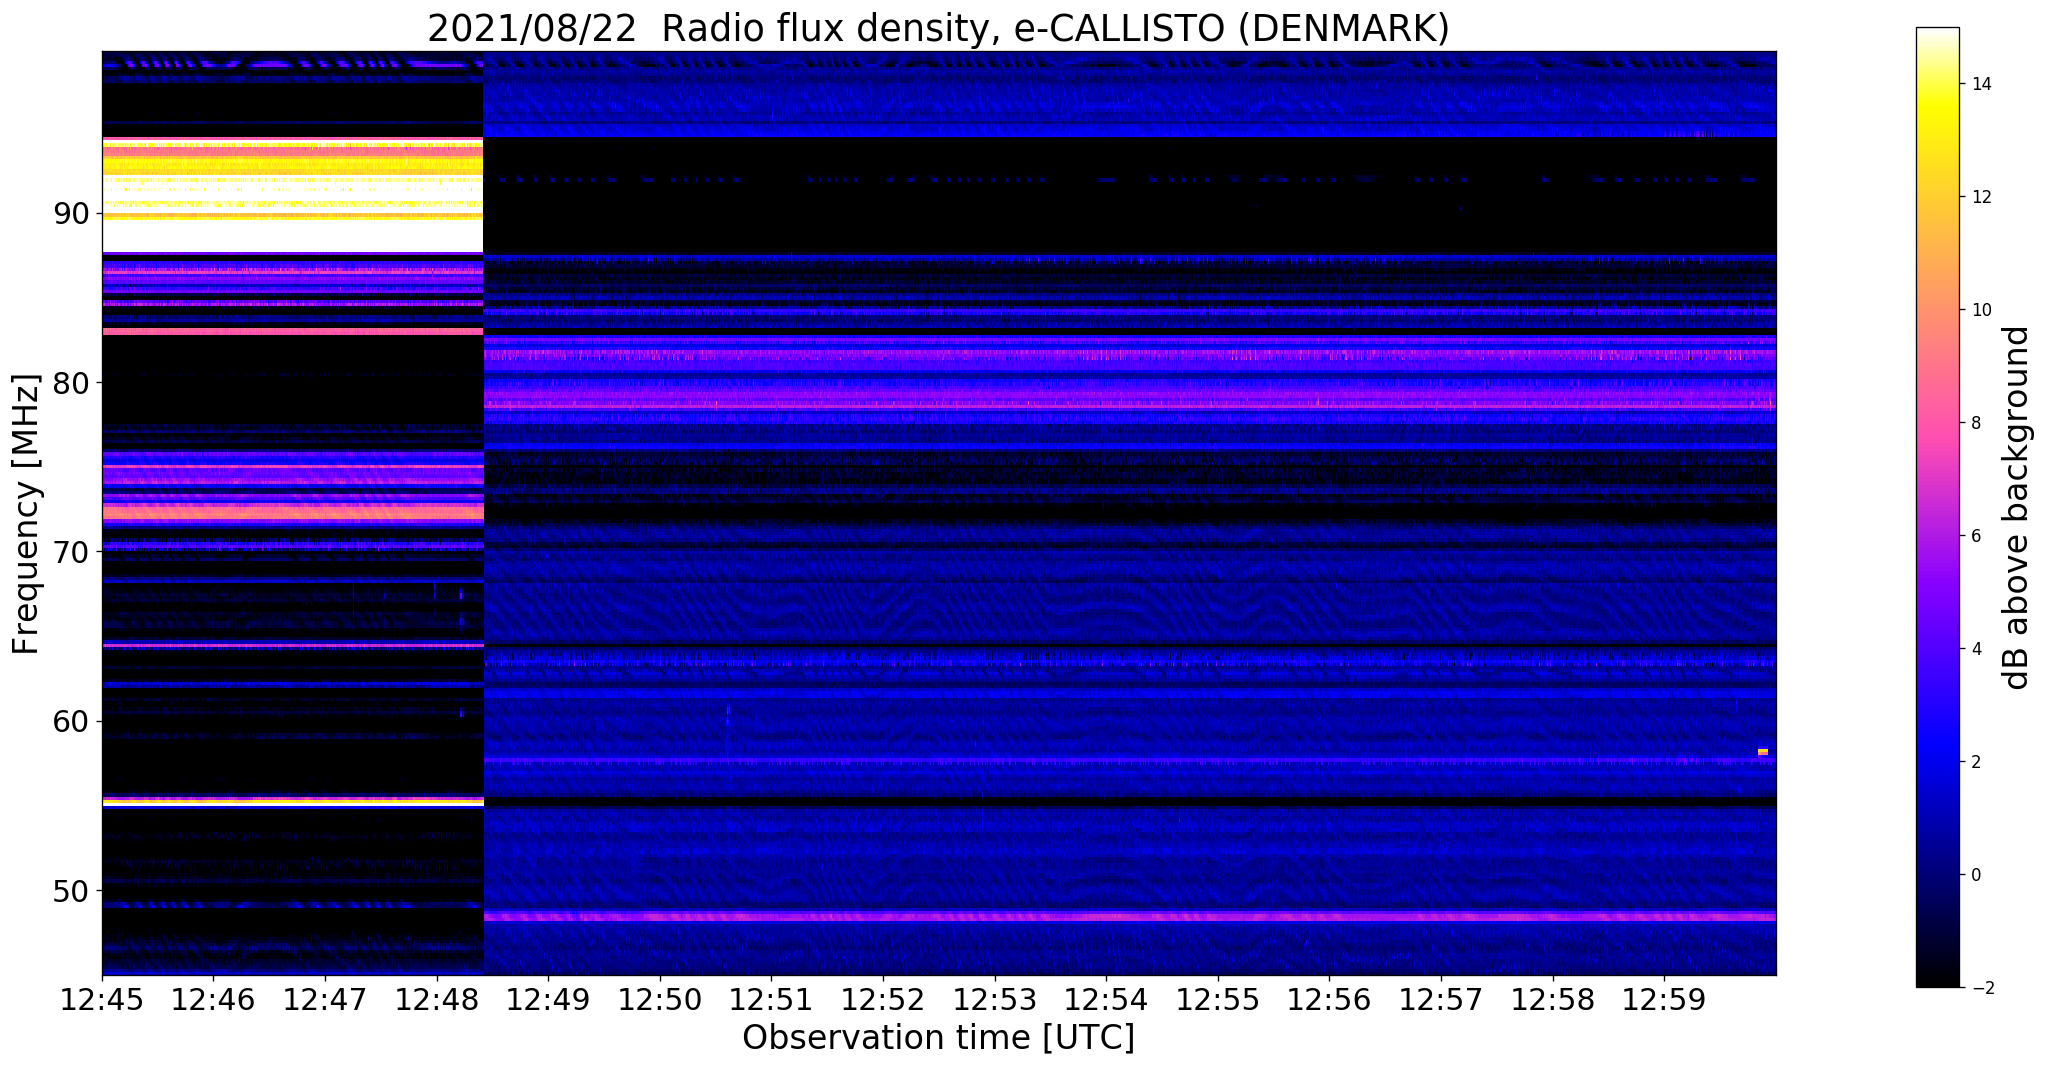Click the small orange spot near 58 MHz
The width and height of the screenshot is (2047, 1067).
1763,752
